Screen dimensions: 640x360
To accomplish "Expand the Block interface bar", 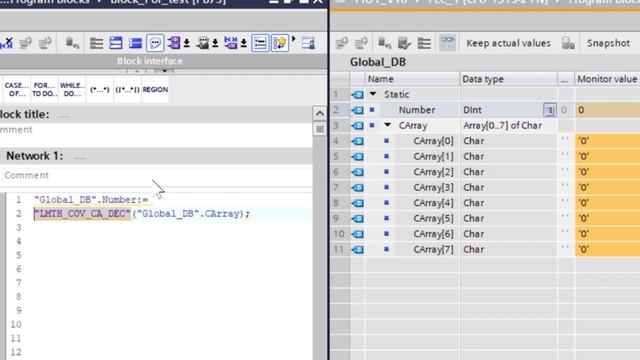I will [150, 61].
